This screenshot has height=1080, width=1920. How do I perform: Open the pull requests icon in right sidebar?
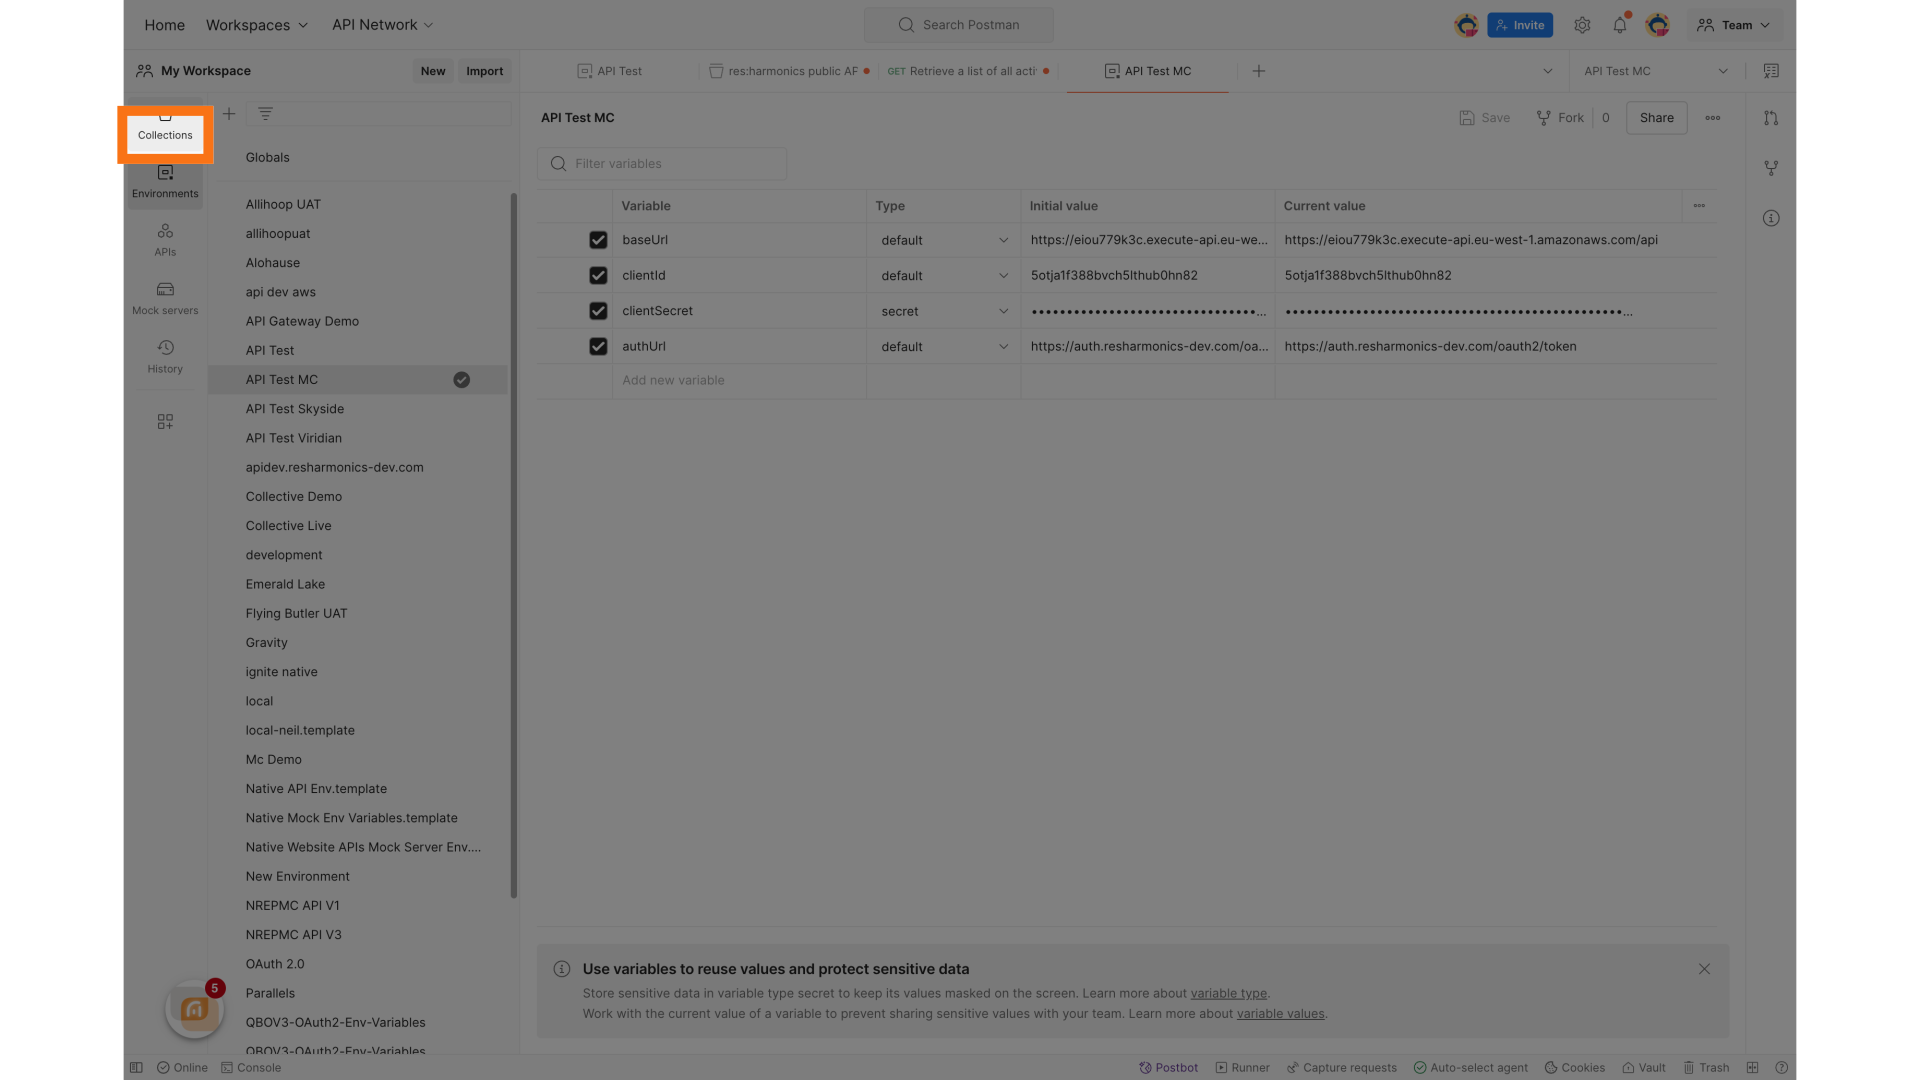point(1771,118)
